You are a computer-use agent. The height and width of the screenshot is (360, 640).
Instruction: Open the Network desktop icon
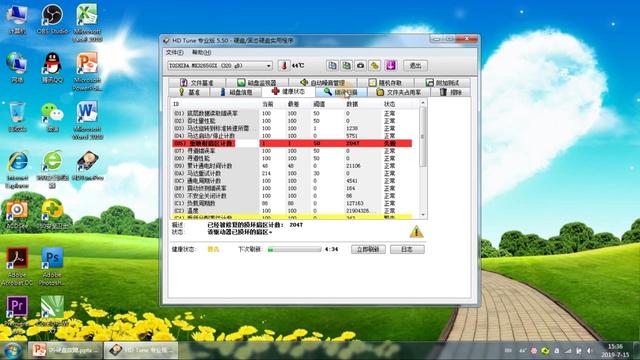tap(17, 68)
